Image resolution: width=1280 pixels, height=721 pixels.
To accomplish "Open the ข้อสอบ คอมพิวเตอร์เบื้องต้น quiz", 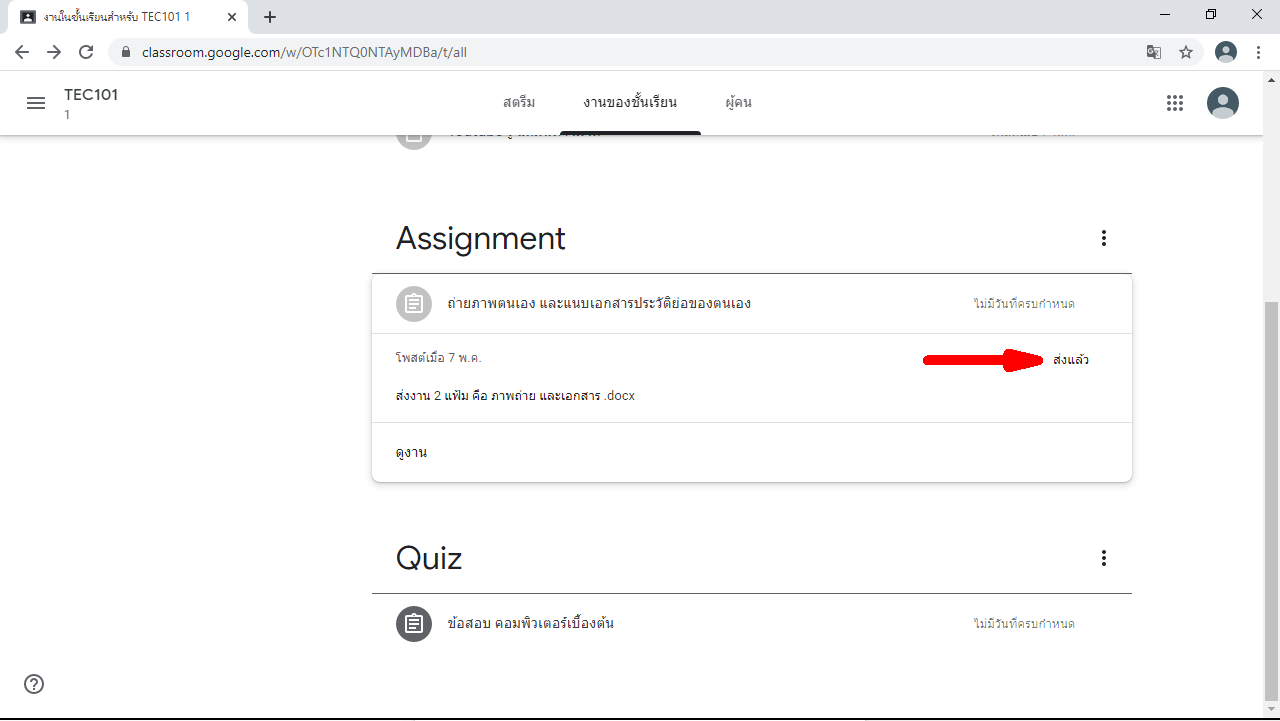I will pyautogui.click(x=530, y=624).
